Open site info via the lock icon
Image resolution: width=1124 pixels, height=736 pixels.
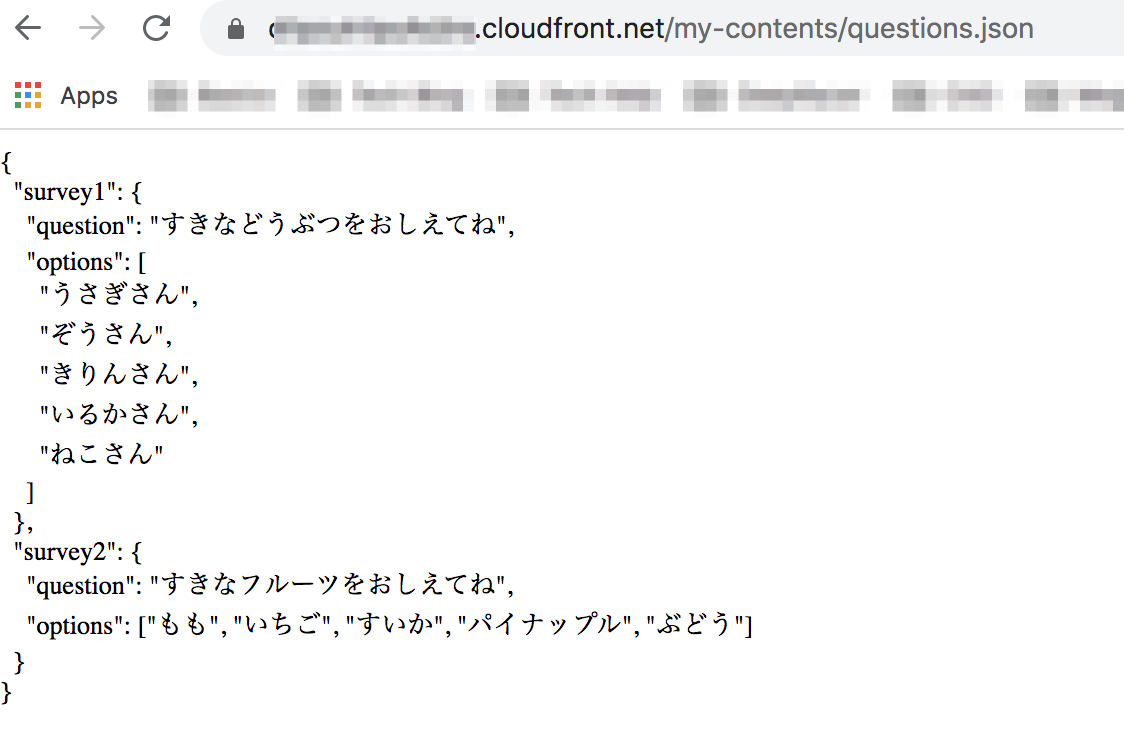235,29
